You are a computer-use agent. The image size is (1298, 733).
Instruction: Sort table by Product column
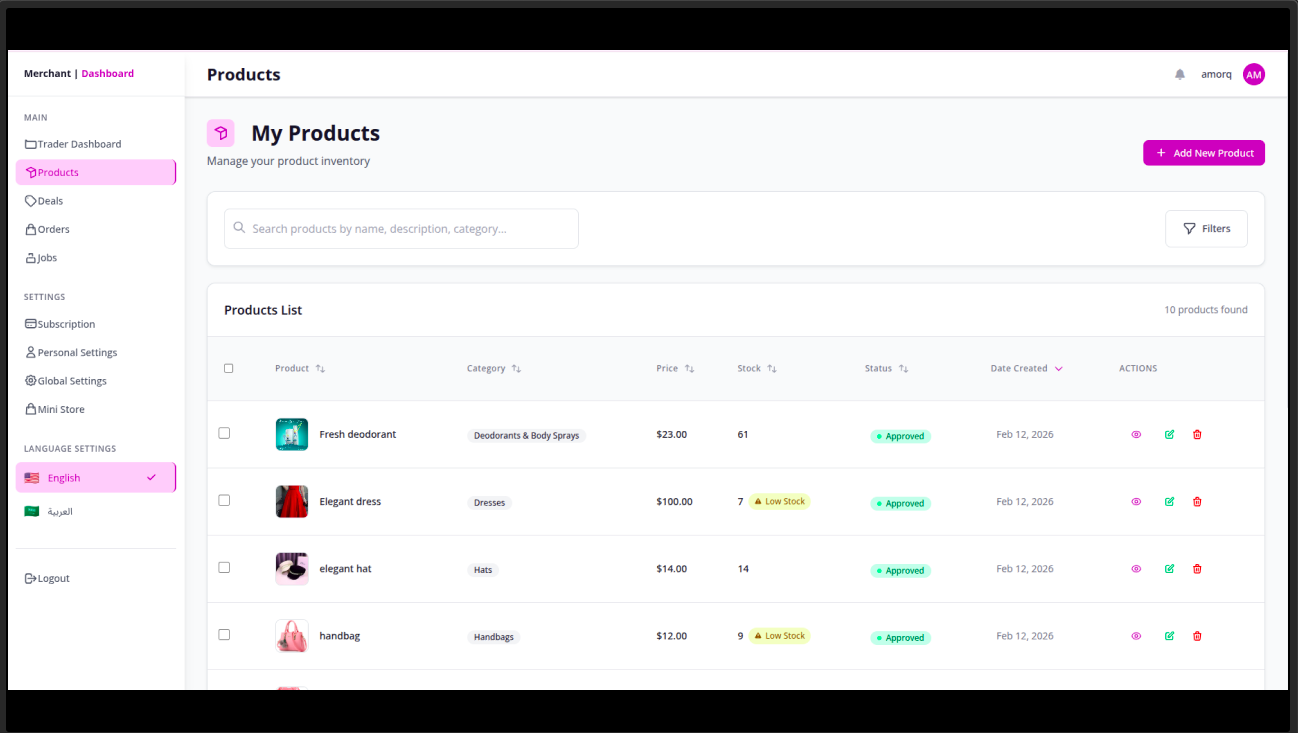click(x=300, y=368)
